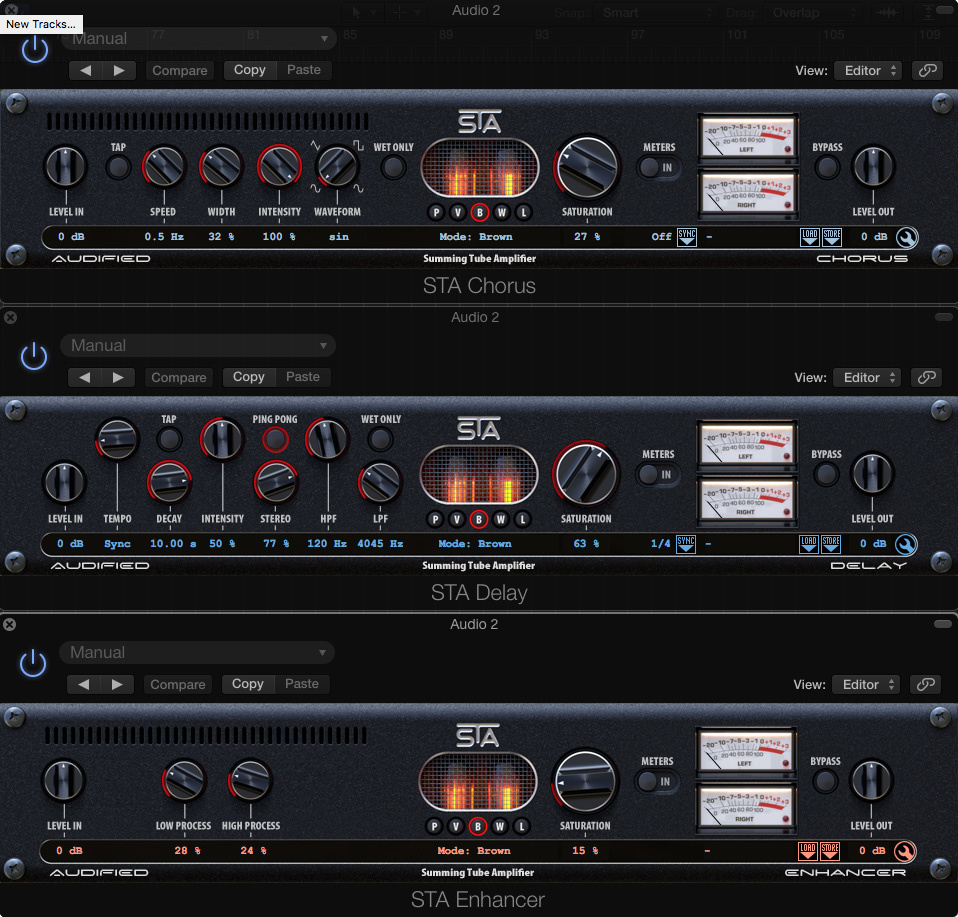Open Manual preset dropdown in STA Delay

(198, 345)
